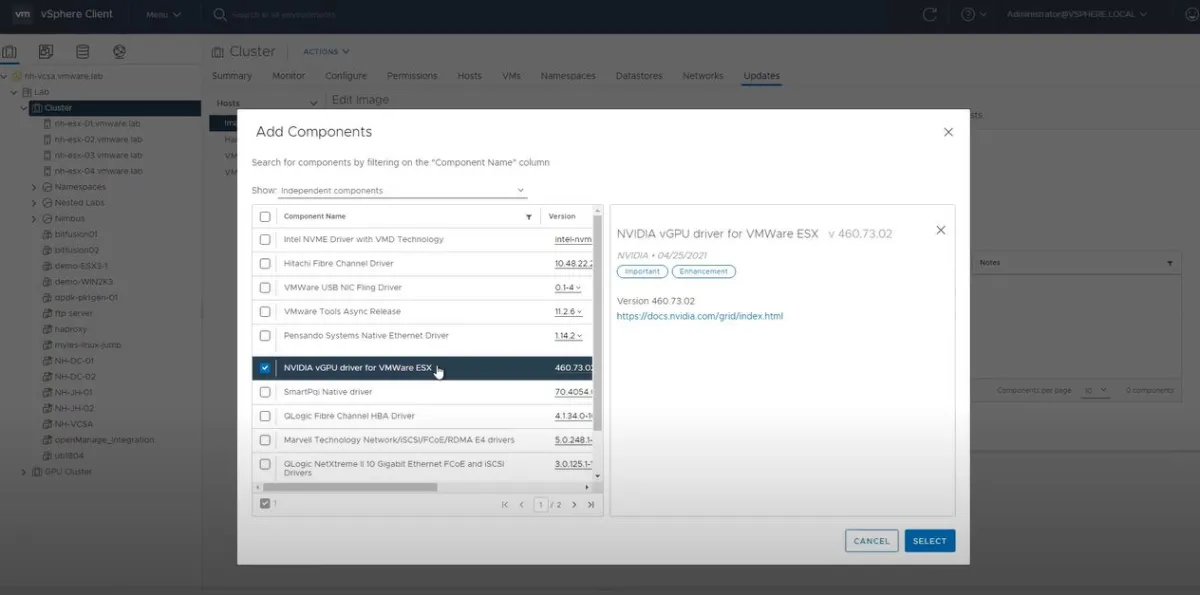Screen dimensions: 1200x595
Task: Open Administrator@VSPHERE.LOCAL user menu
Action: 1077,15
